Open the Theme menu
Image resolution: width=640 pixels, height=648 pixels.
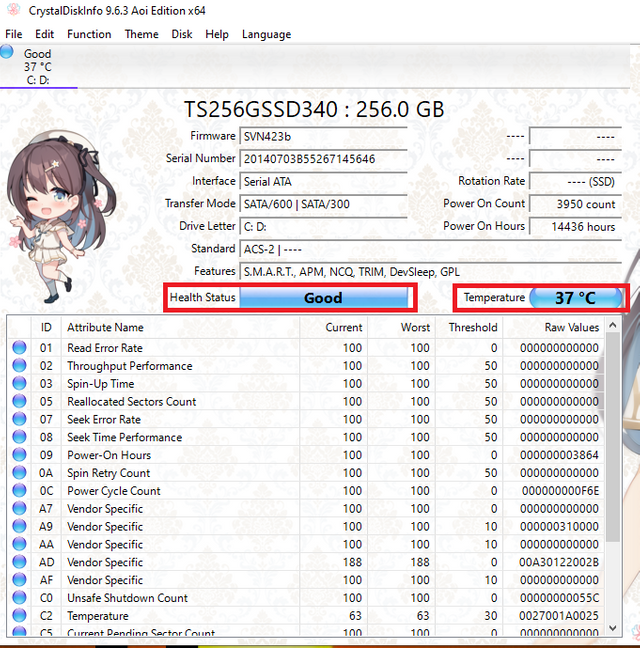point(141,34)
